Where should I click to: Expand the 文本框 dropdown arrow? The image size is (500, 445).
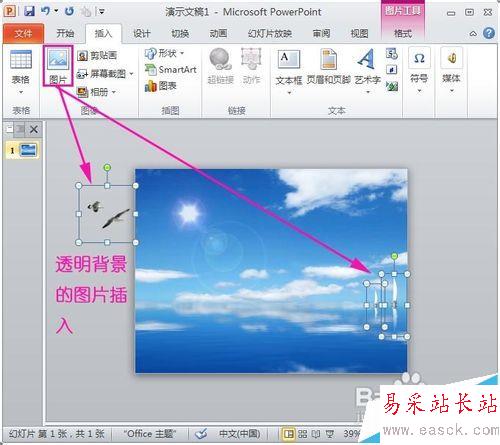coord(289,93)
